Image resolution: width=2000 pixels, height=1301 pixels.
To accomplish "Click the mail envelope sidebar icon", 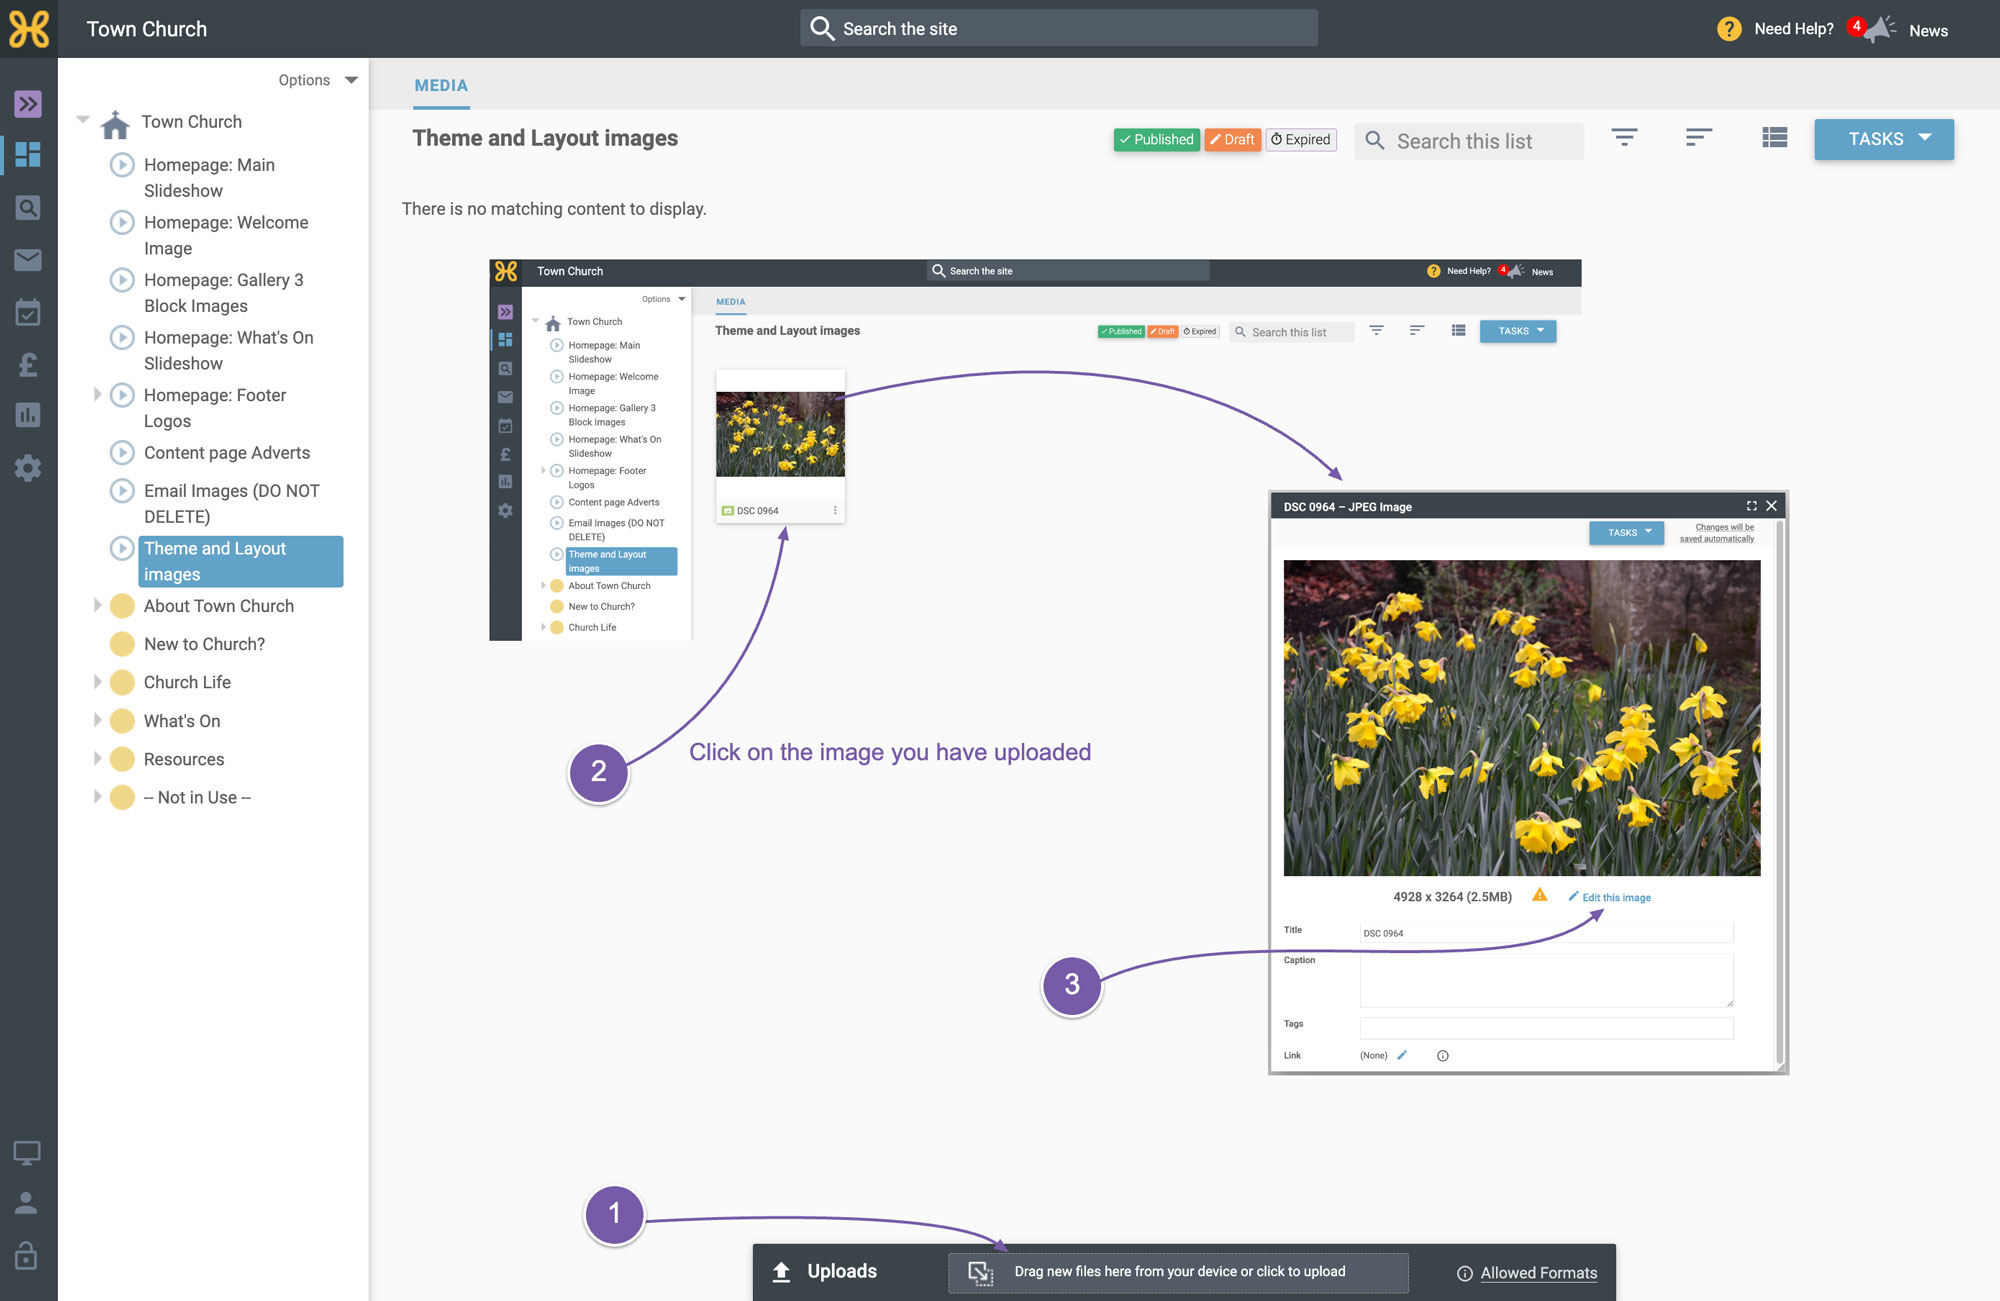I will point(28,260).
